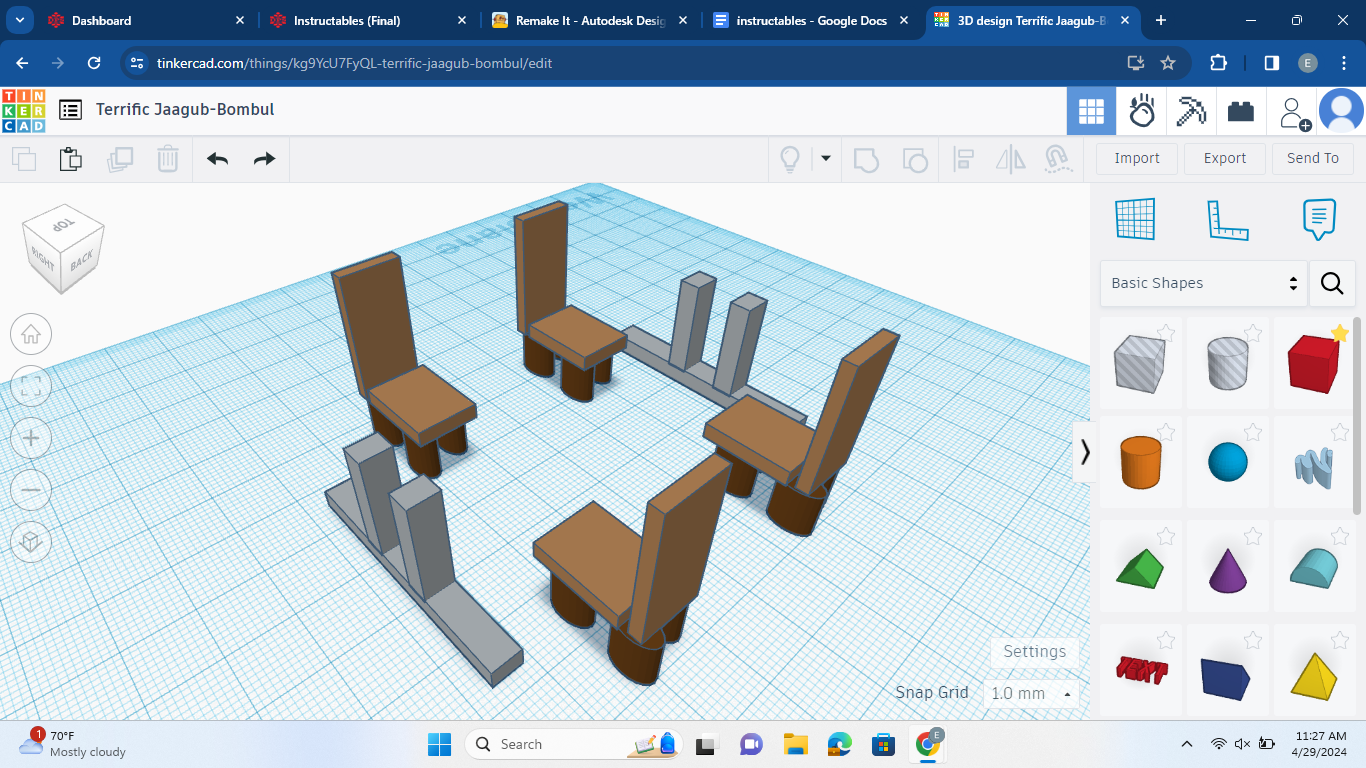This screenshot has width=1366, height=768.
Task: Select the navy Wedge shape
Action: tap(1226, 678)
